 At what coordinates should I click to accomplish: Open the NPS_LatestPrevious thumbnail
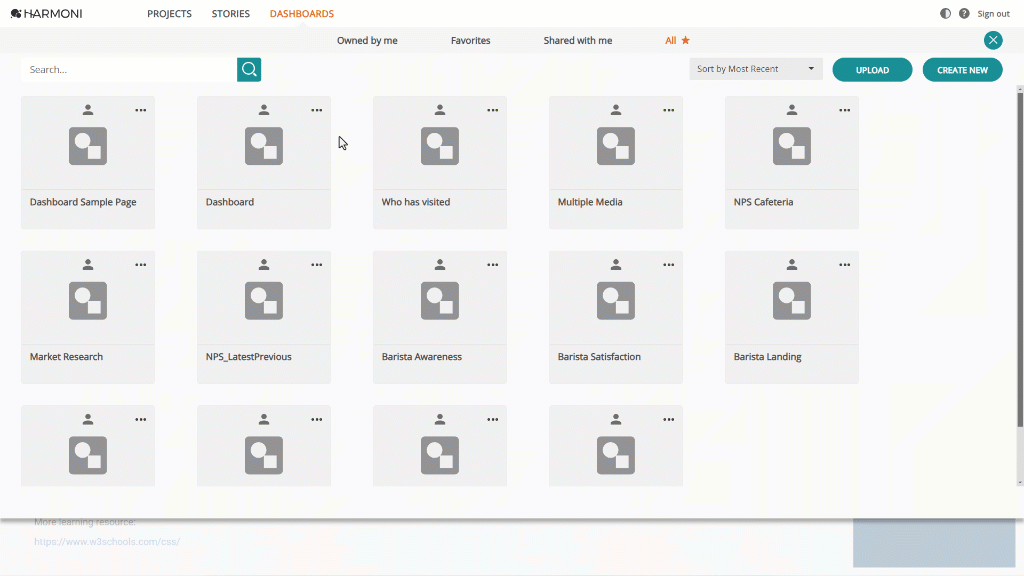tap(264, 300)
